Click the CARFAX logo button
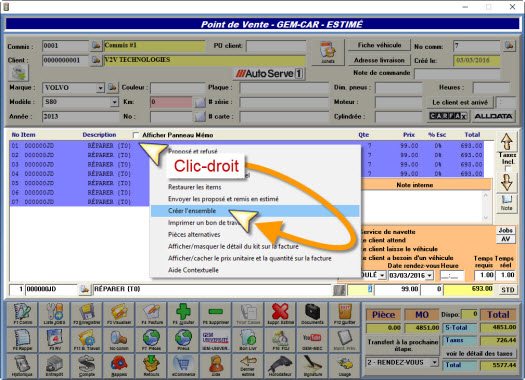The width and height of the screenshot is (525, 380). (448, 116)
